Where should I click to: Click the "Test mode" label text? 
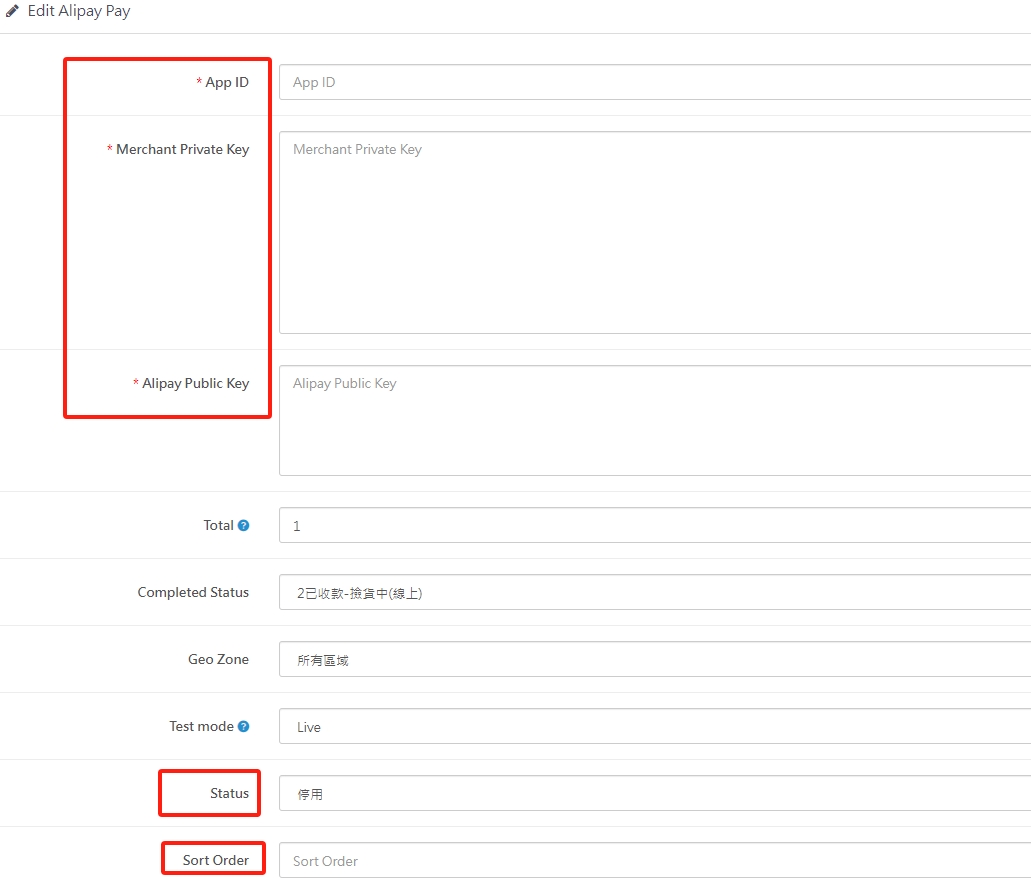pos(201,727)
